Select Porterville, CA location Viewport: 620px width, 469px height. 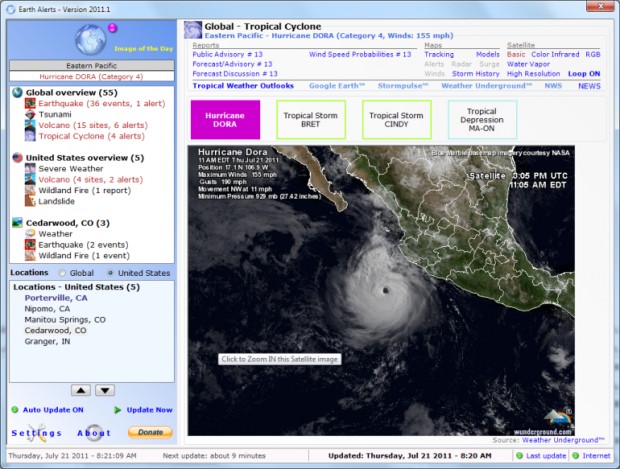pyautogui.click(x=56, y=298)
